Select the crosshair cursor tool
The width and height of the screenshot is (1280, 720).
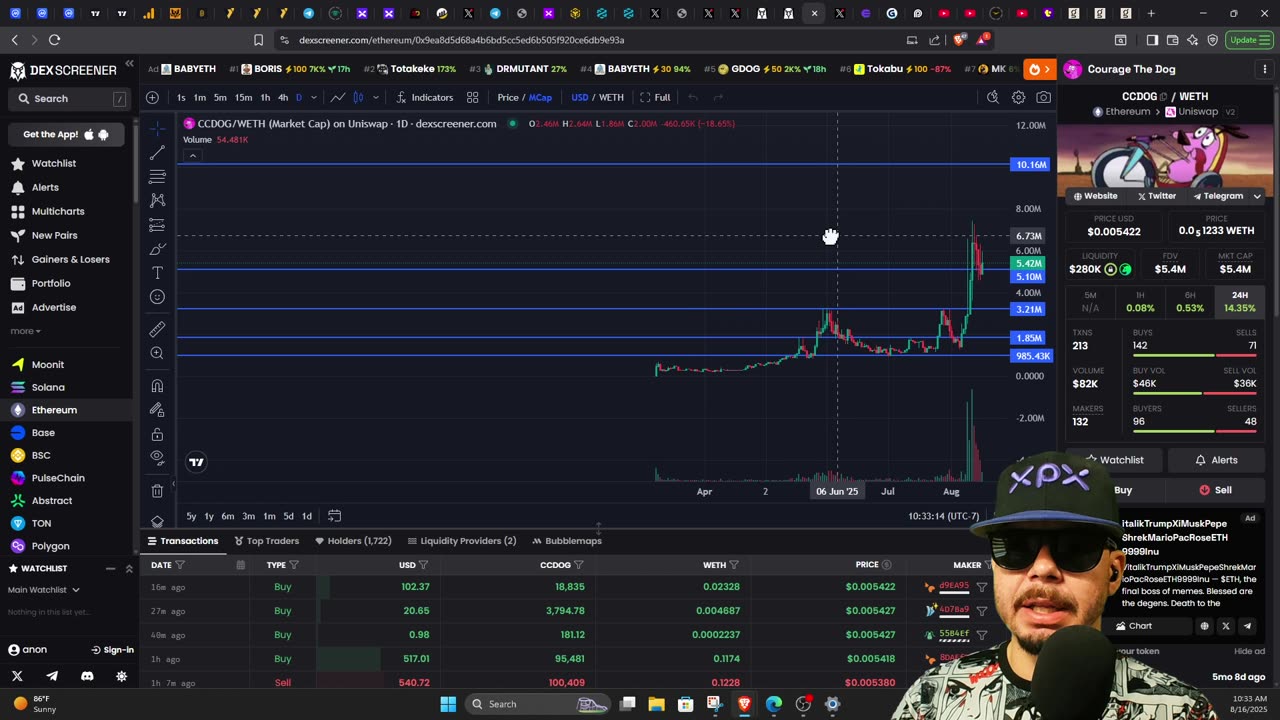pos(157,129)
